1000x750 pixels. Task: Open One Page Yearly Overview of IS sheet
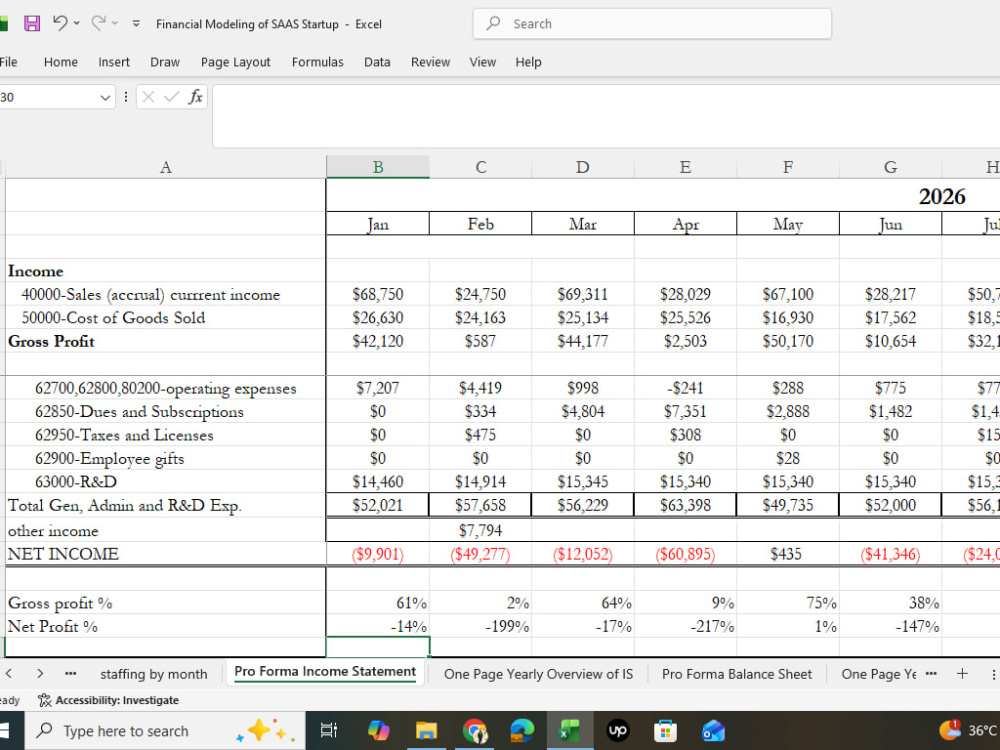(538, 674)
